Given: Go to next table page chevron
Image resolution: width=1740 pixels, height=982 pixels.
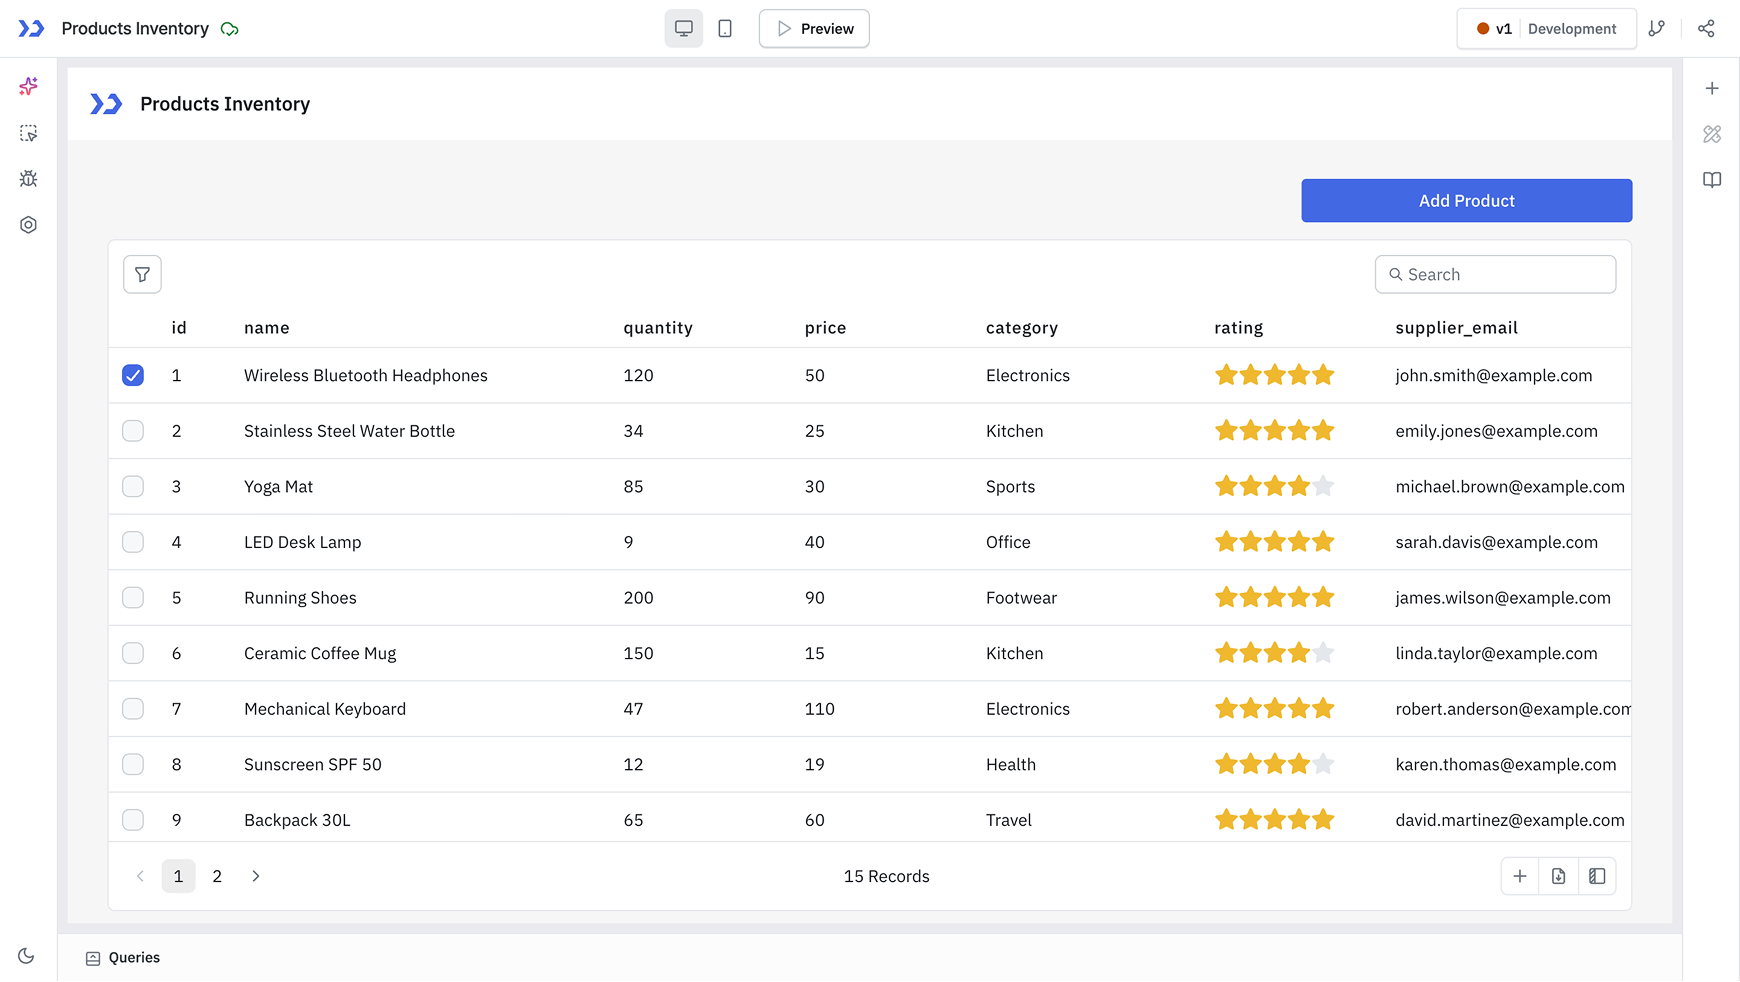Looking at the screenshot, I should pyautogui.click(x=256, y=876).
